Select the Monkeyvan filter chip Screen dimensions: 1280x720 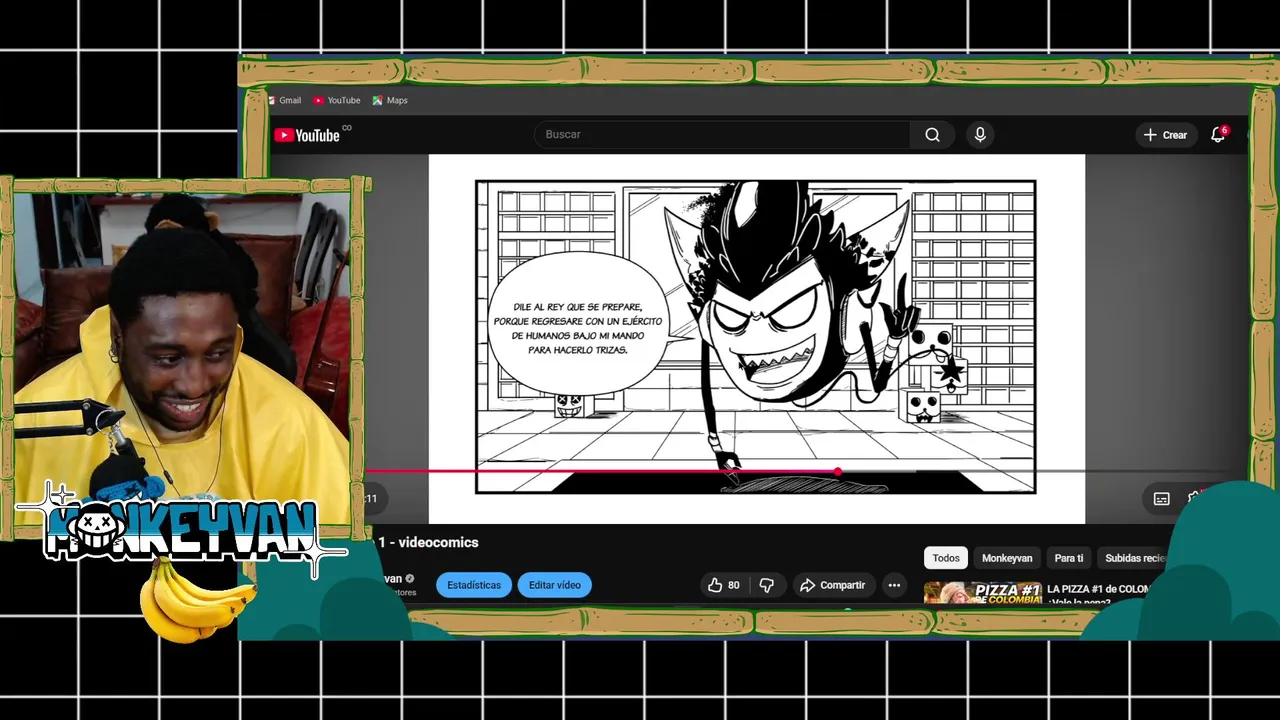1007,558
